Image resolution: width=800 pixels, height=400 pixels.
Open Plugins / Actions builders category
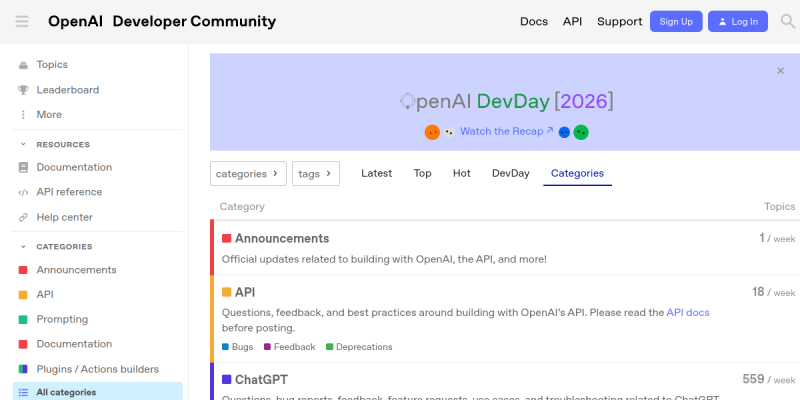[x=97, y=369]
